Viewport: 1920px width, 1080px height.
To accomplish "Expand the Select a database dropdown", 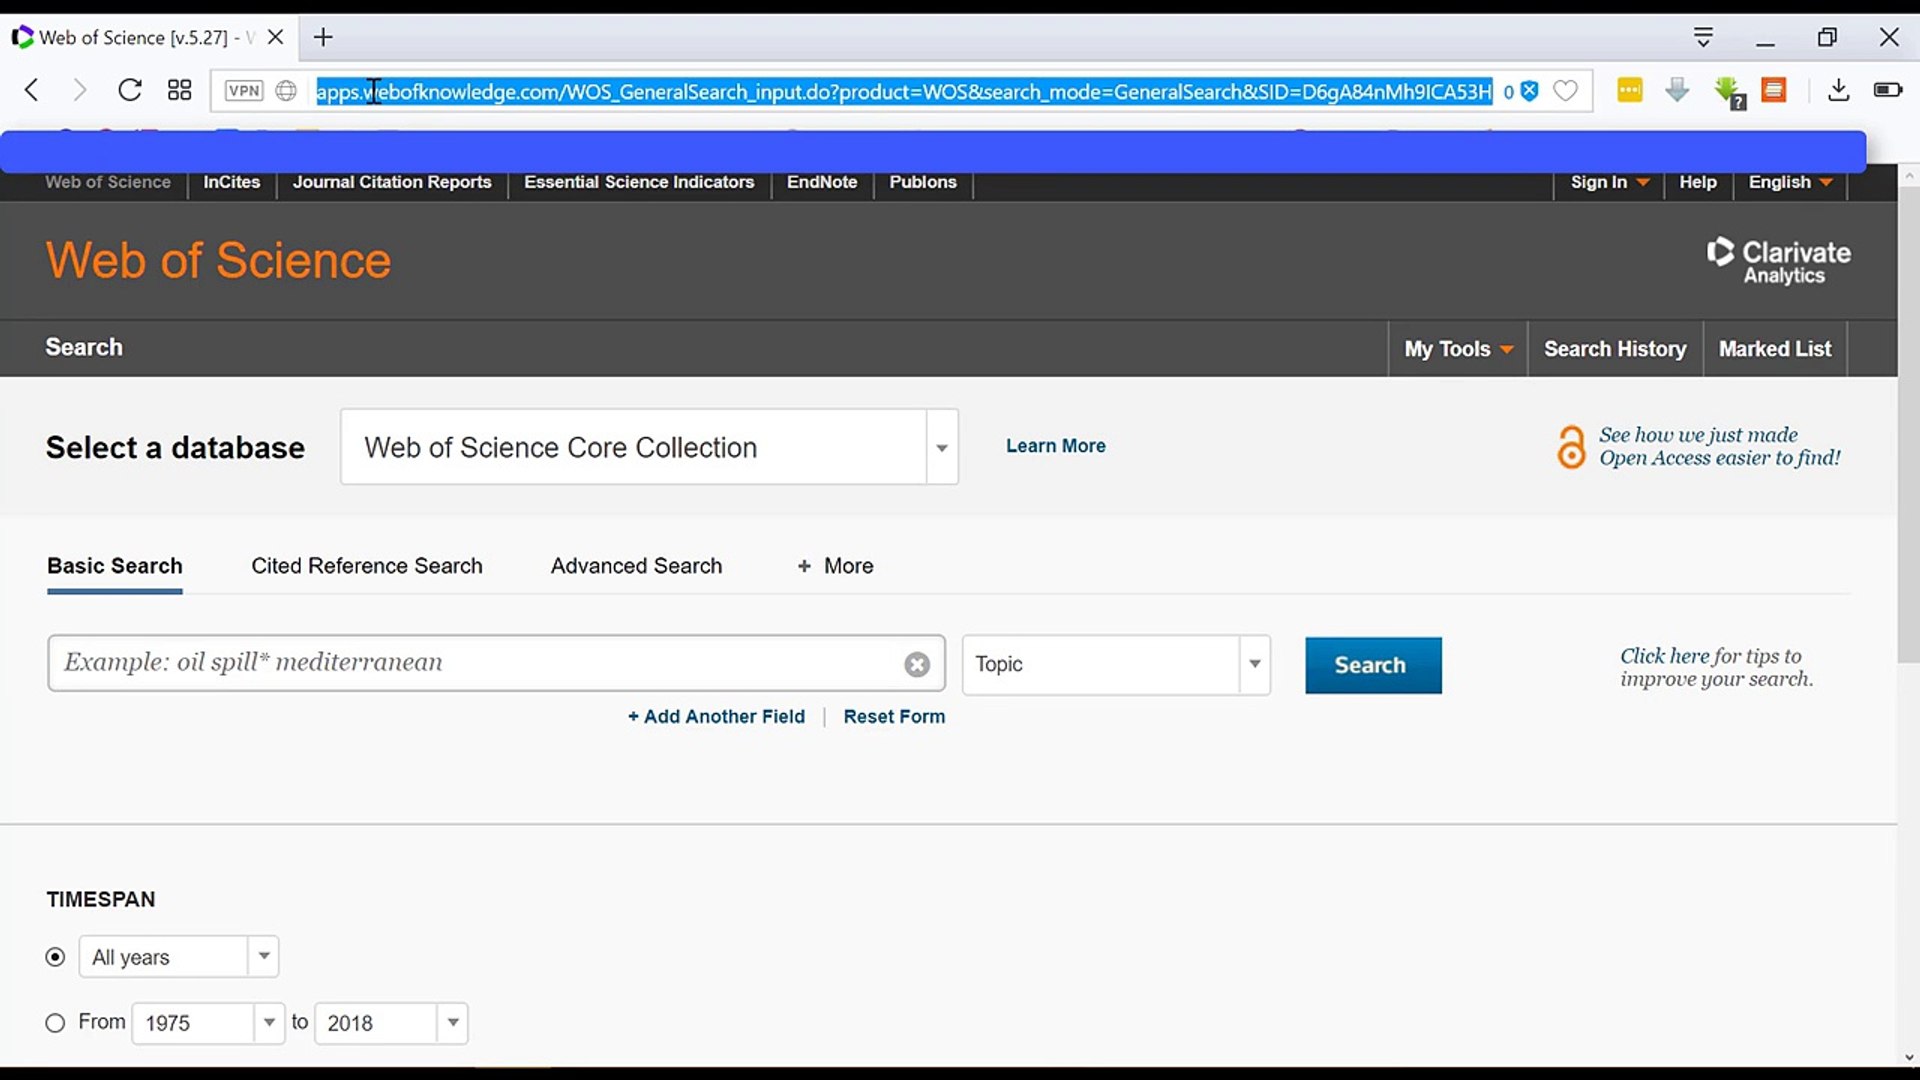I will click(942, 447).
